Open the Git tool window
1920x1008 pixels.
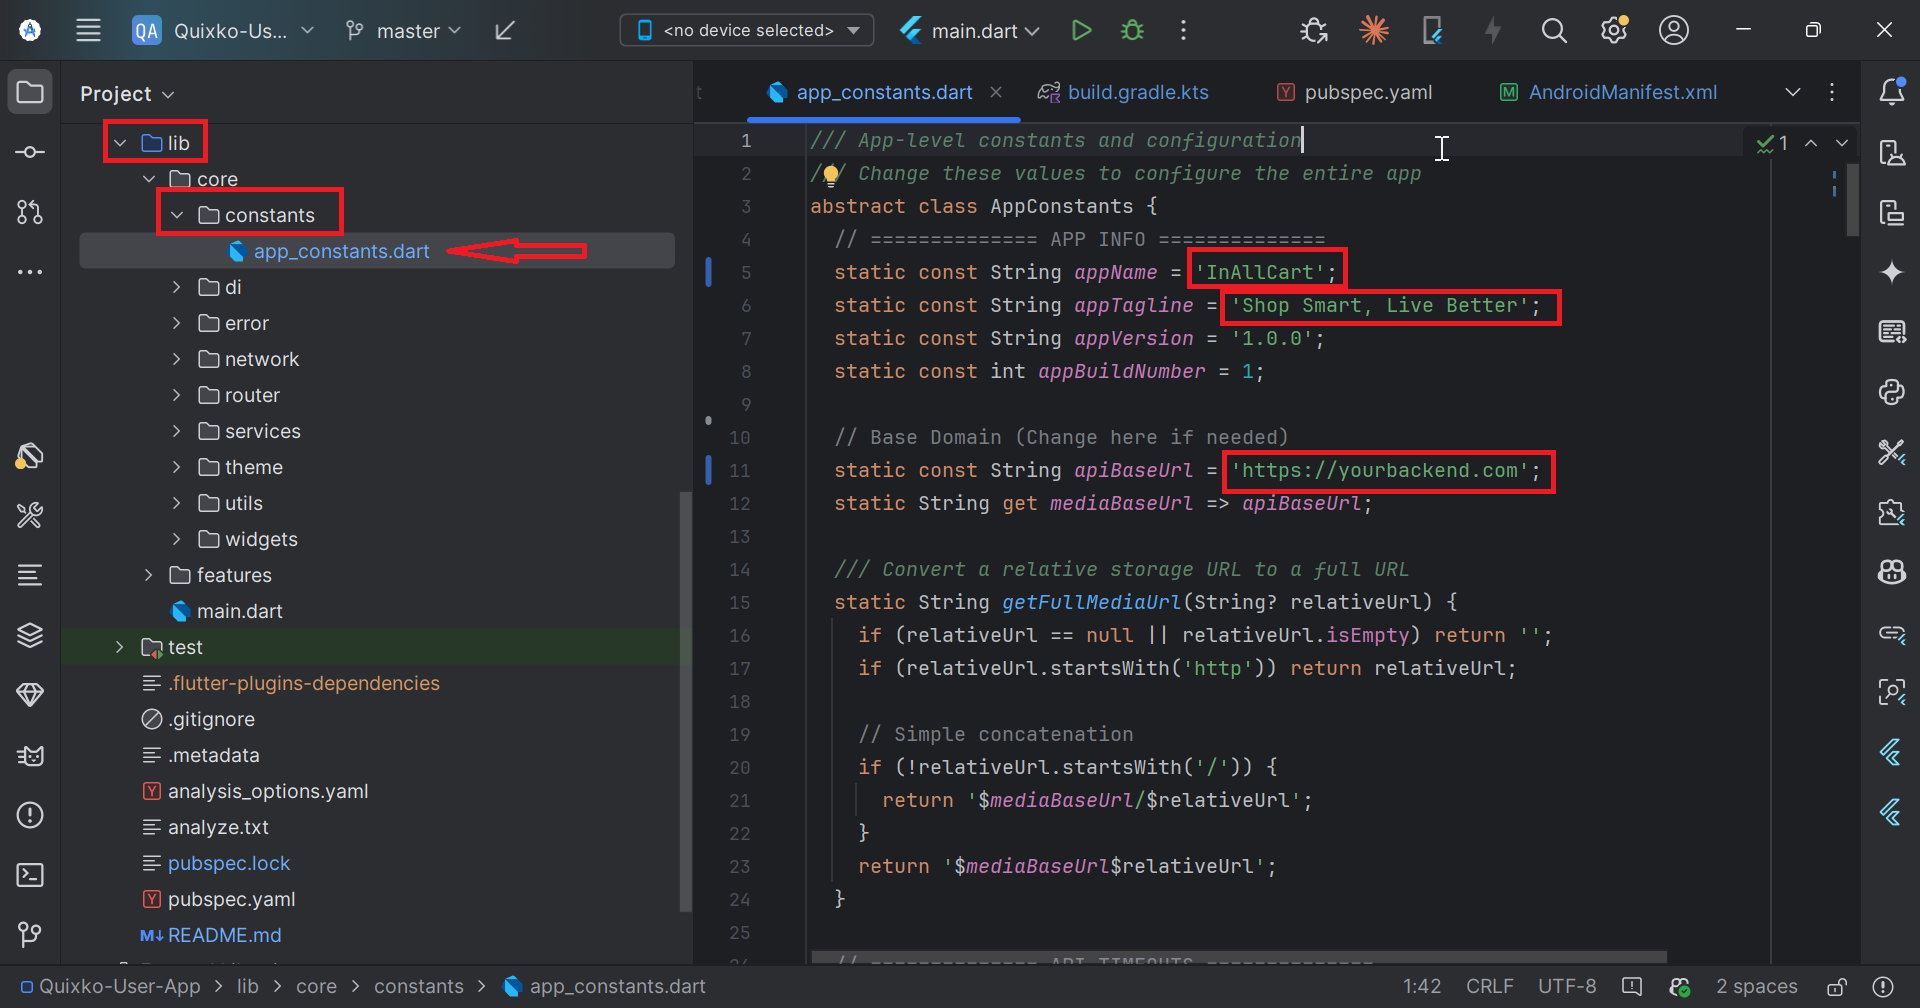(30, 935)
